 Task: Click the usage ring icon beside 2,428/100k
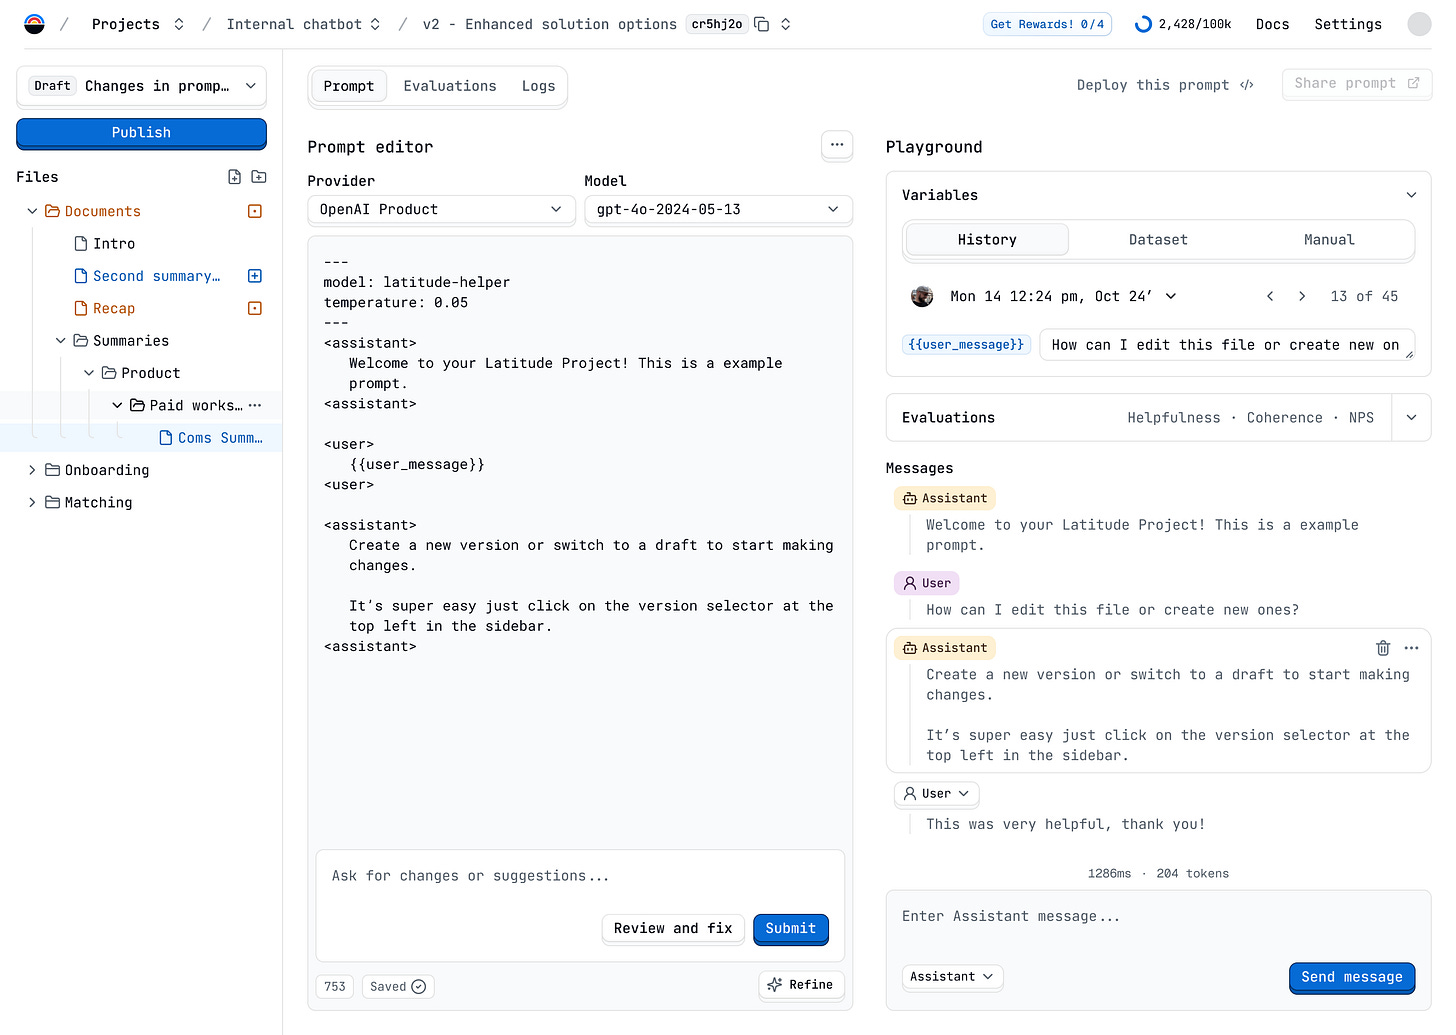[x=1143, y=24]
